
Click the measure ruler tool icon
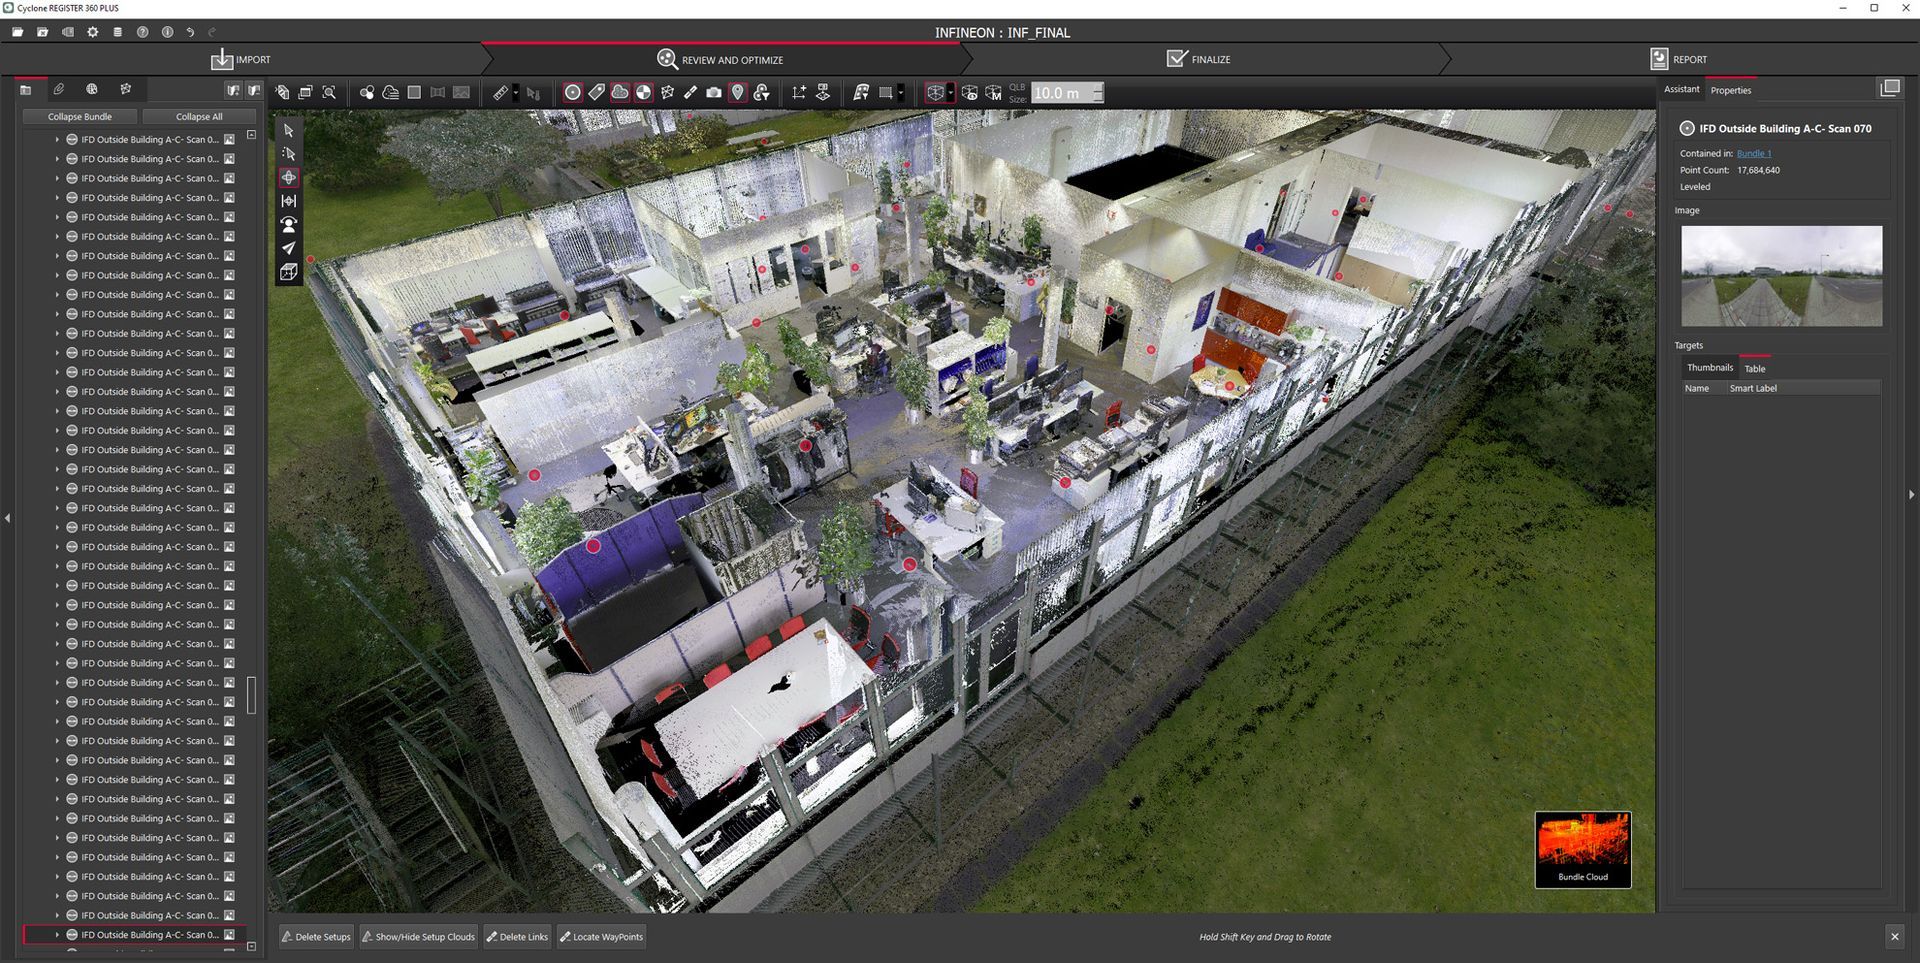(500, 93)
